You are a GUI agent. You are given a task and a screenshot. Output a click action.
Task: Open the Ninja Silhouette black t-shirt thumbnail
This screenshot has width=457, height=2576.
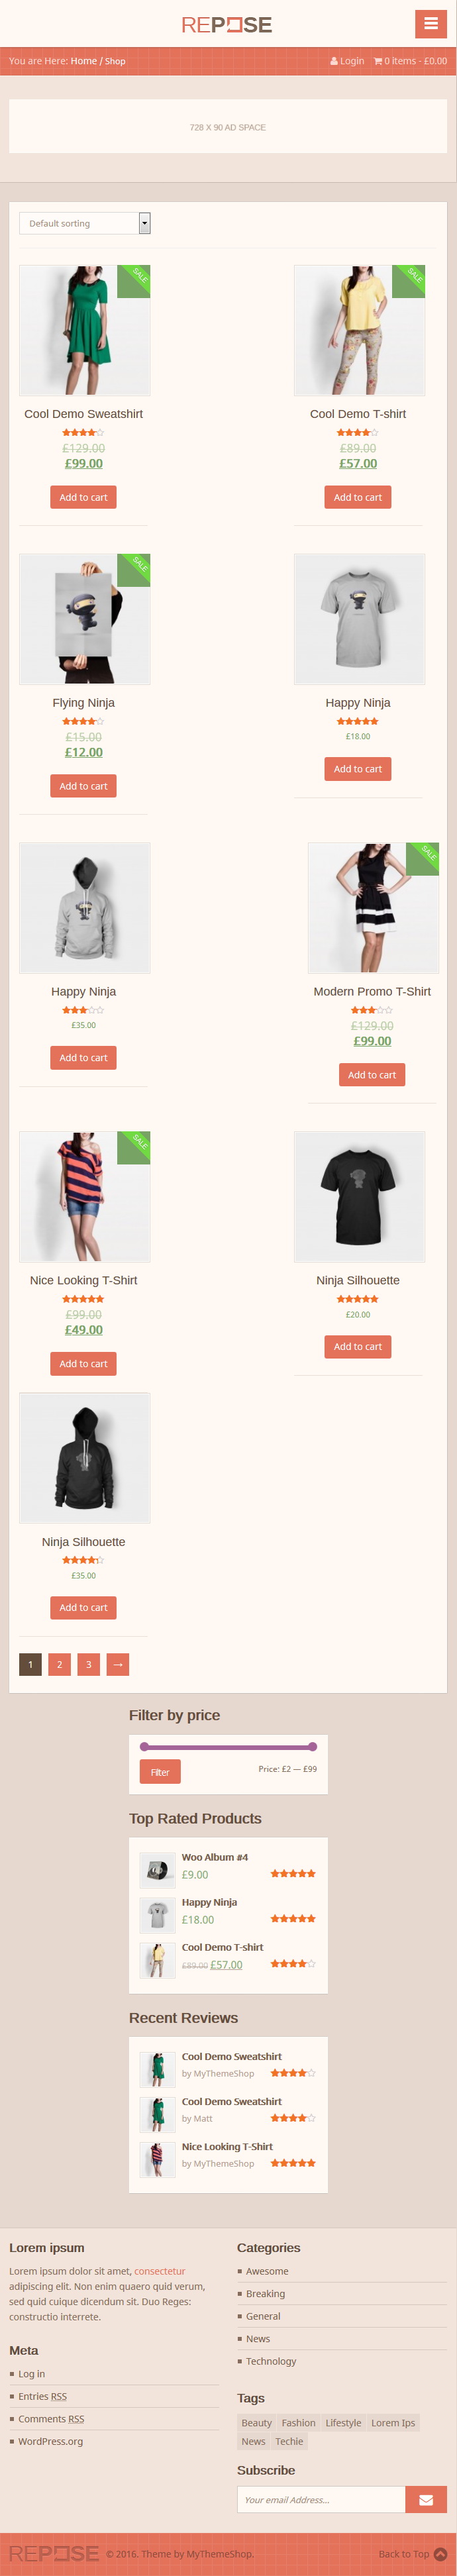click(x=359, y=1197)
